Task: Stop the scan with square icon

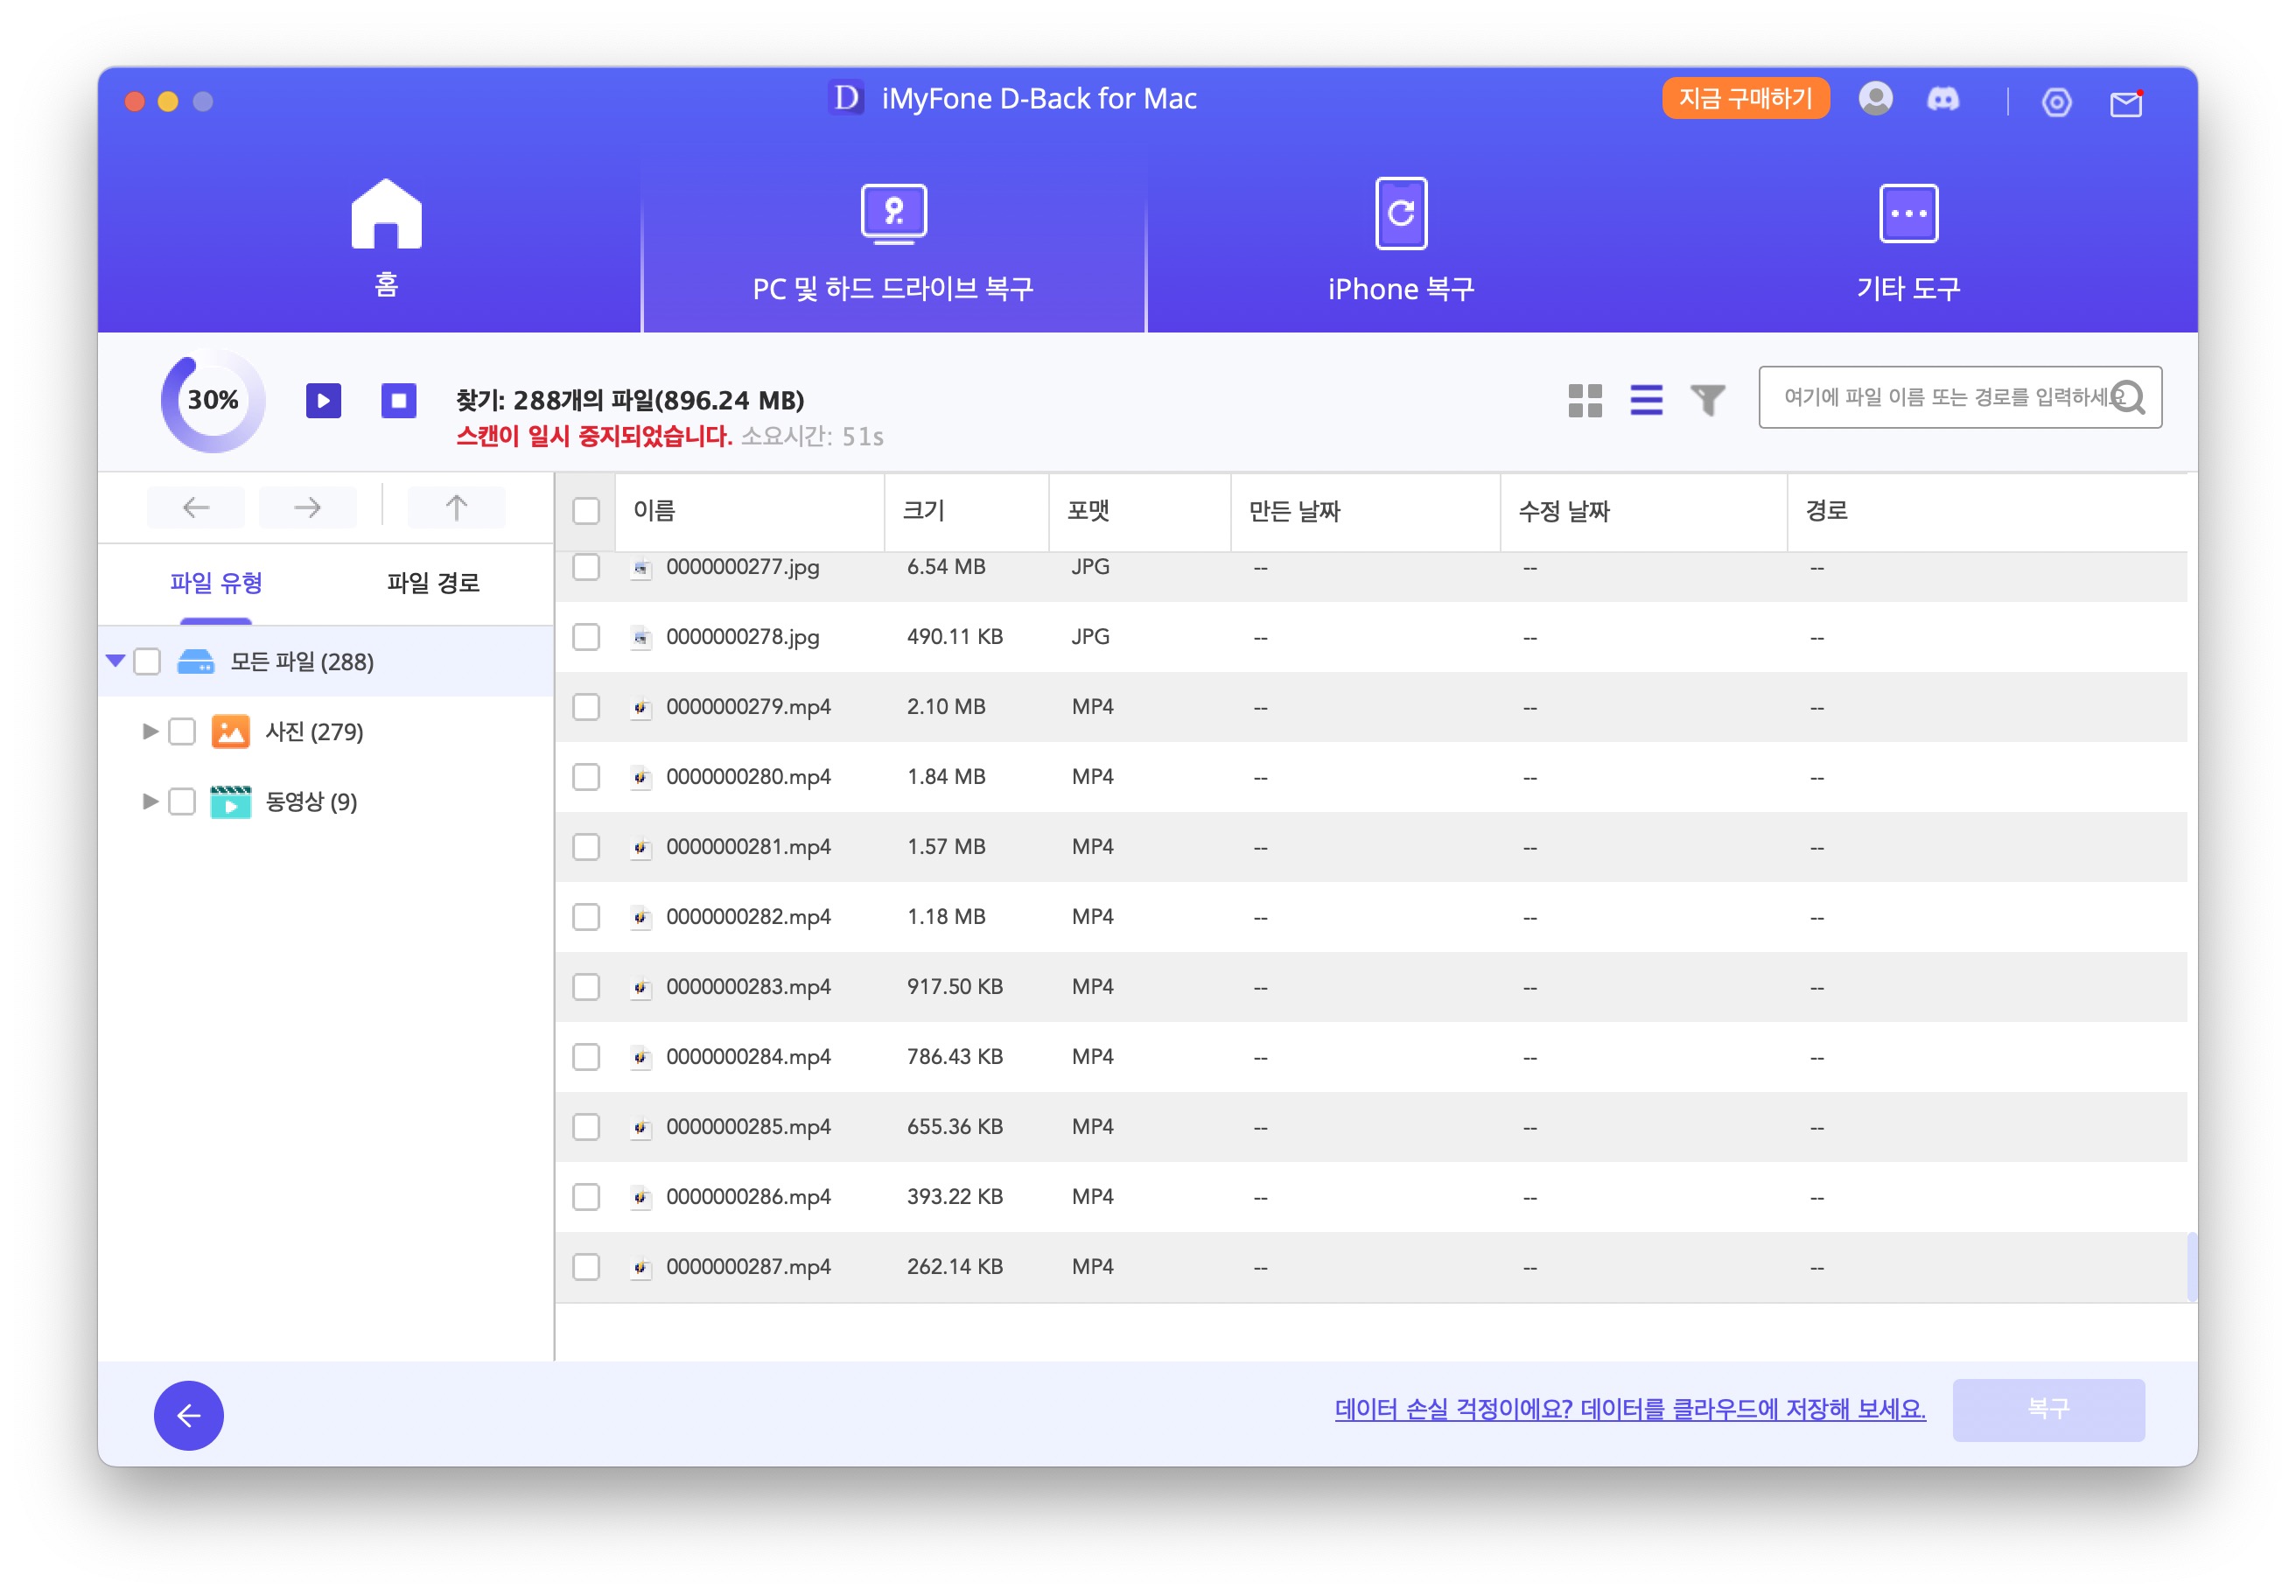Action: click(x=398, y=401)
